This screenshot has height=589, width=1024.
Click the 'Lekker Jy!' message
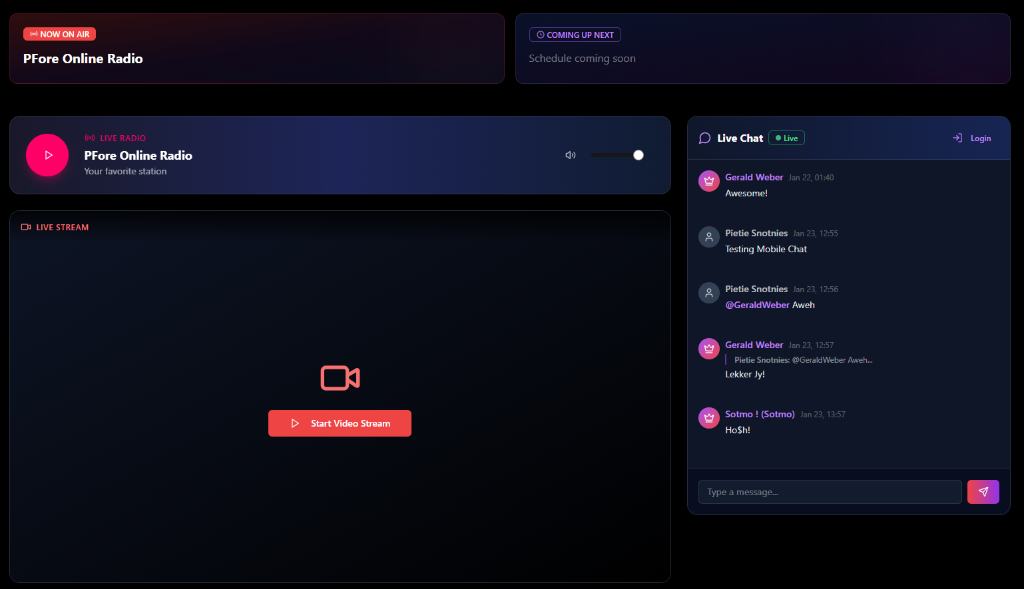[744, 374]
